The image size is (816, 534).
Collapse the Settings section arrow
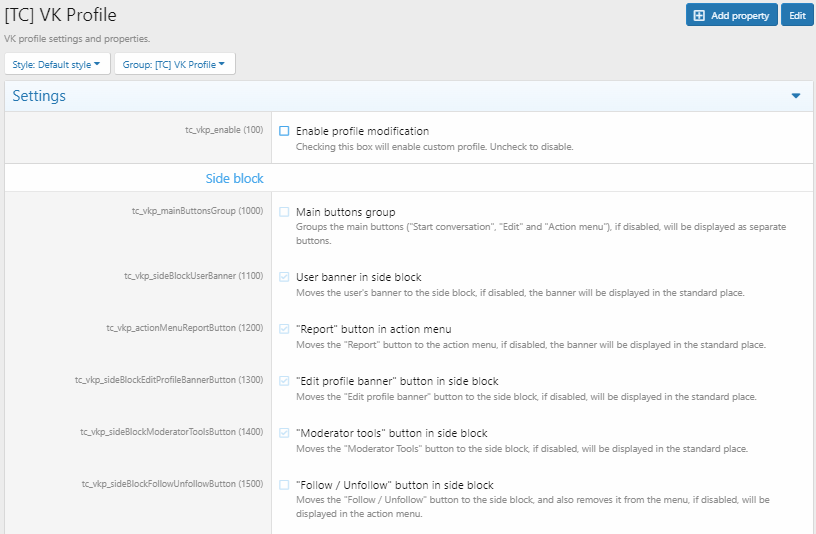pos(796,96)
